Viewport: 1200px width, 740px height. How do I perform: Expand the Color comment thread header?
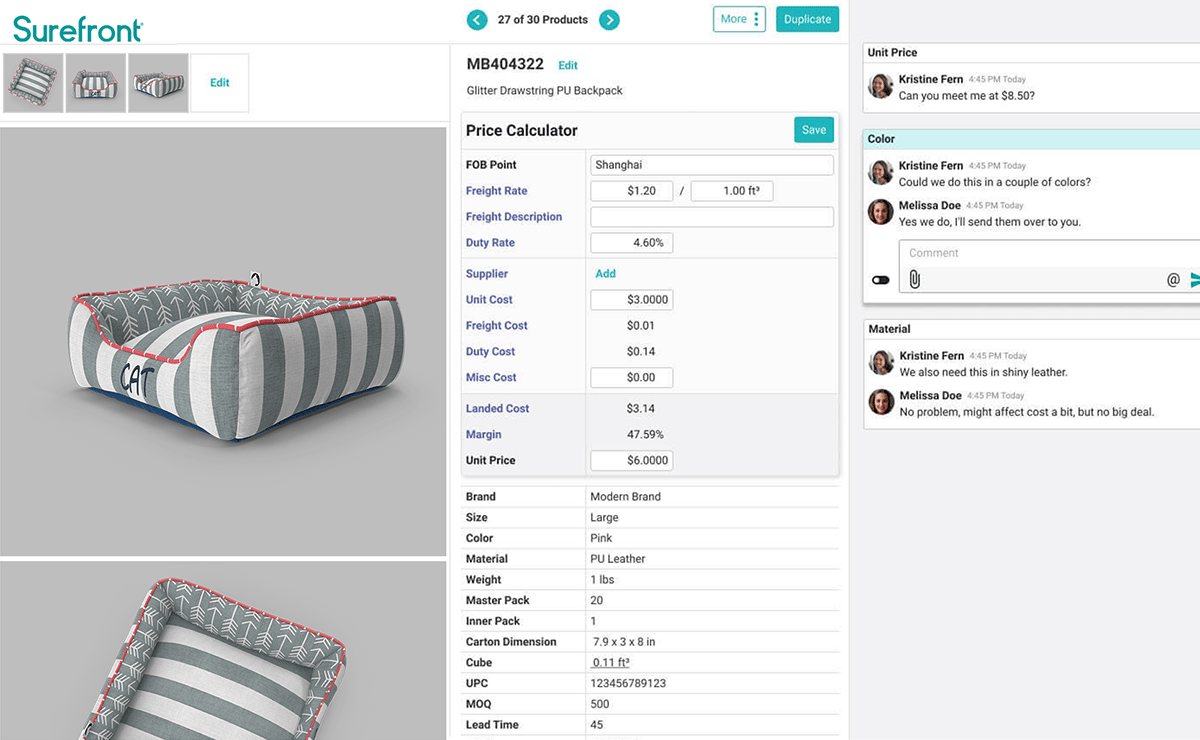[x=1030, y=139]
